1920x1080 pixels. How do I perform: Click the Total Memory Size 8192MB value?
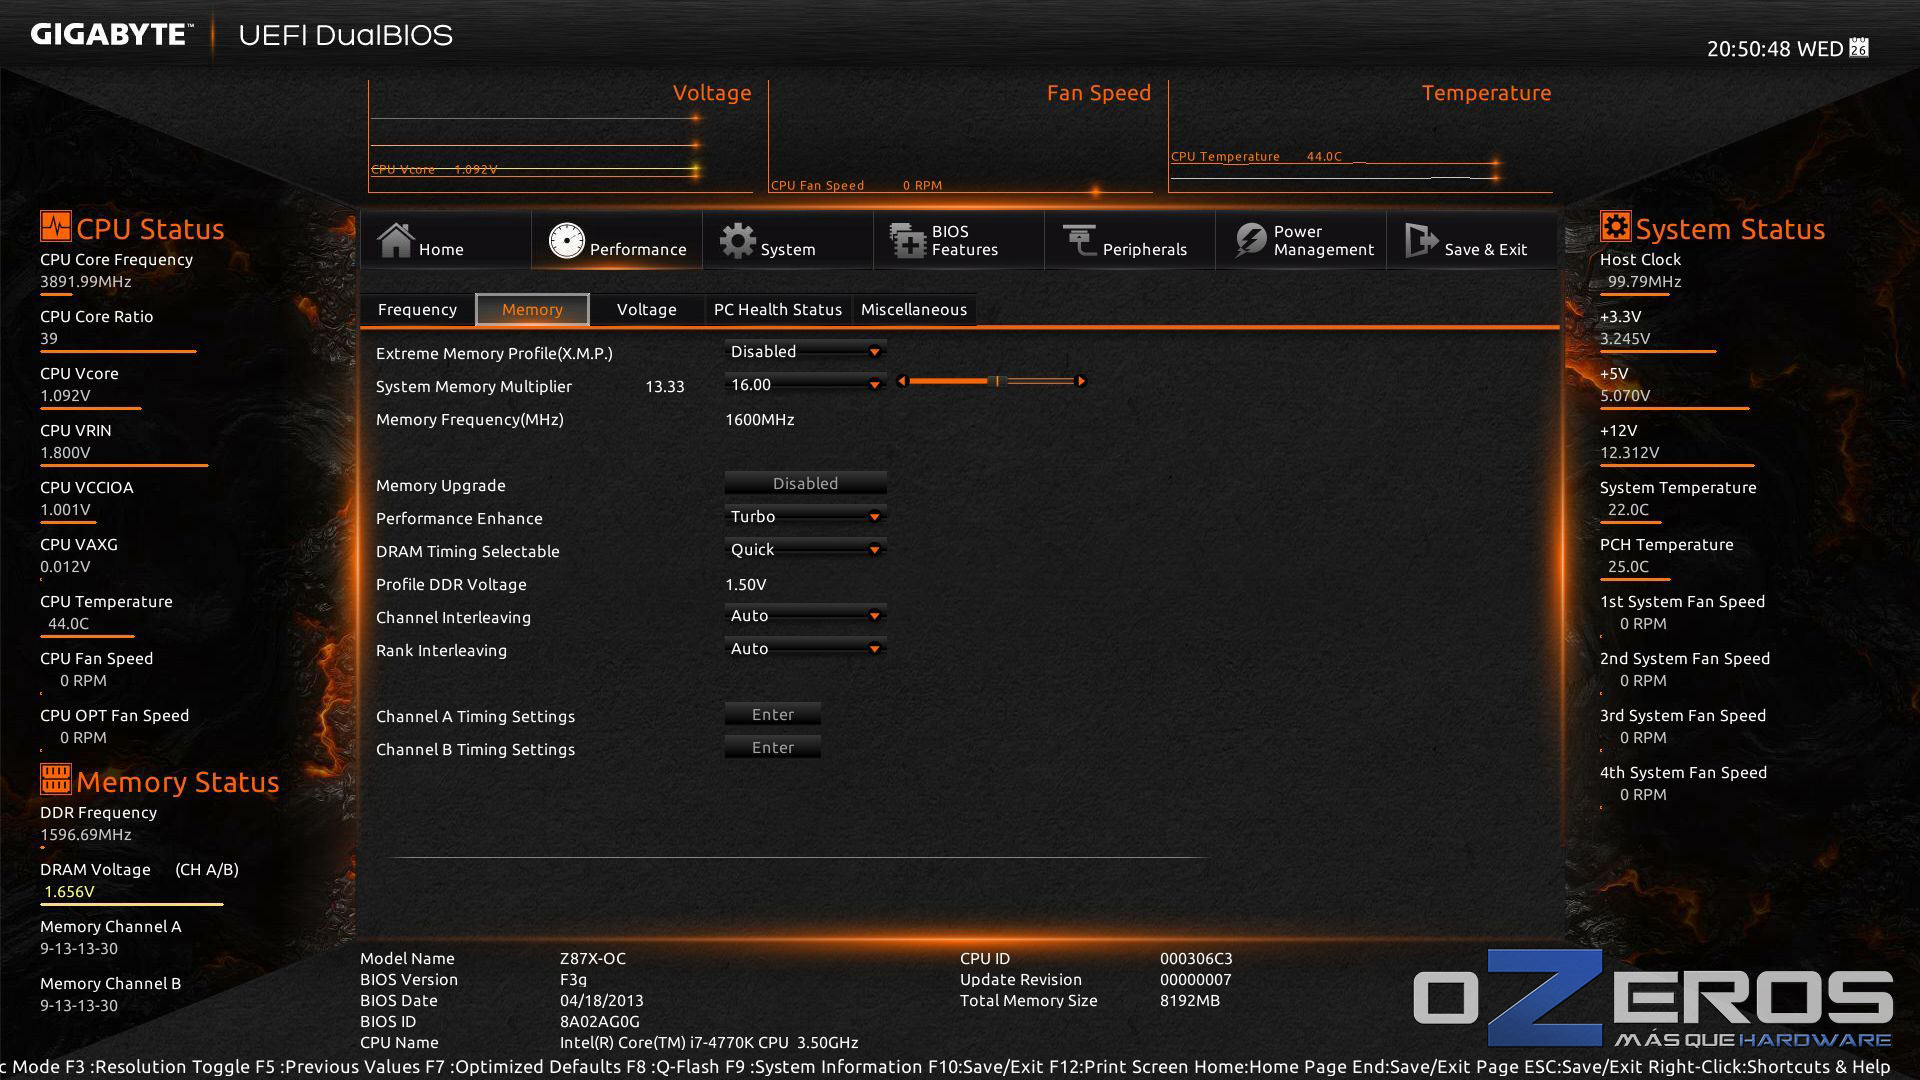[x=1190, y=1000]
